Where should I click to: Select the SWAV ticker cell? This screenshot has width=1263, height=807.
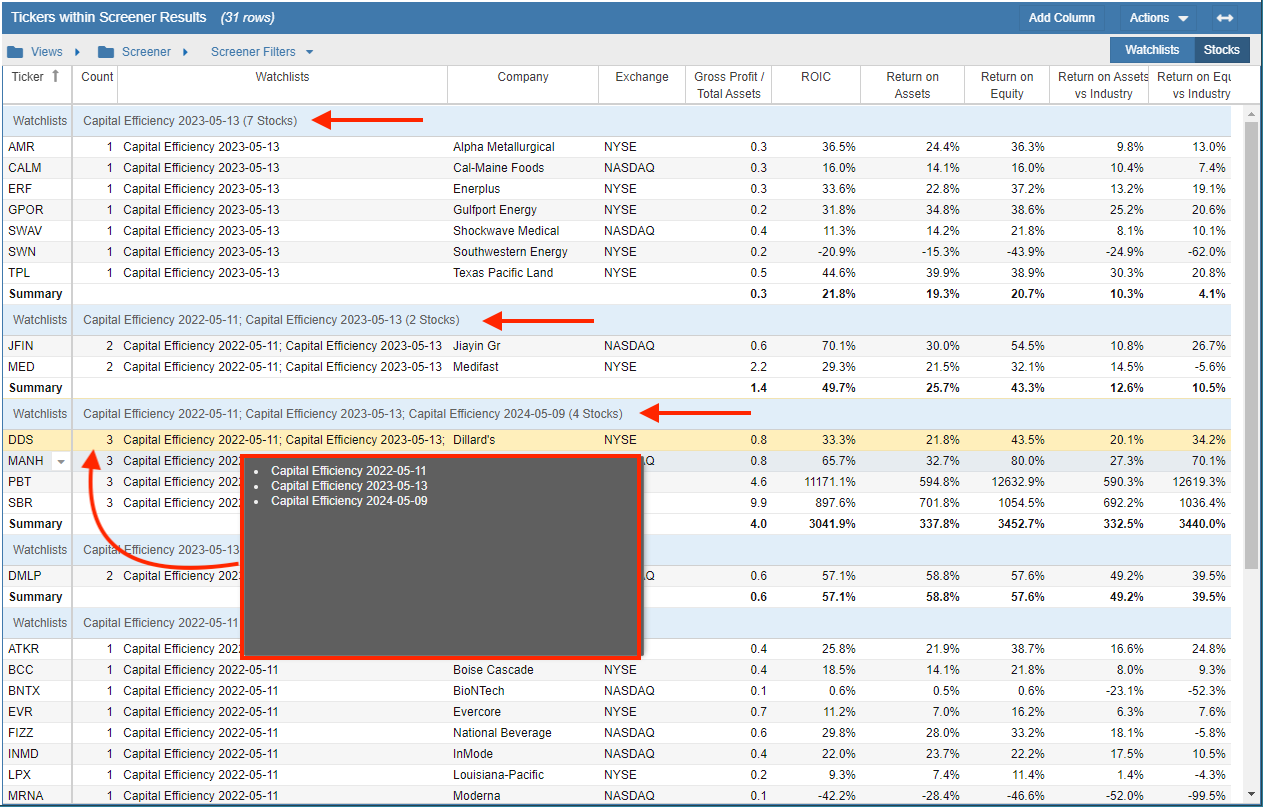(x=37, y=231)
